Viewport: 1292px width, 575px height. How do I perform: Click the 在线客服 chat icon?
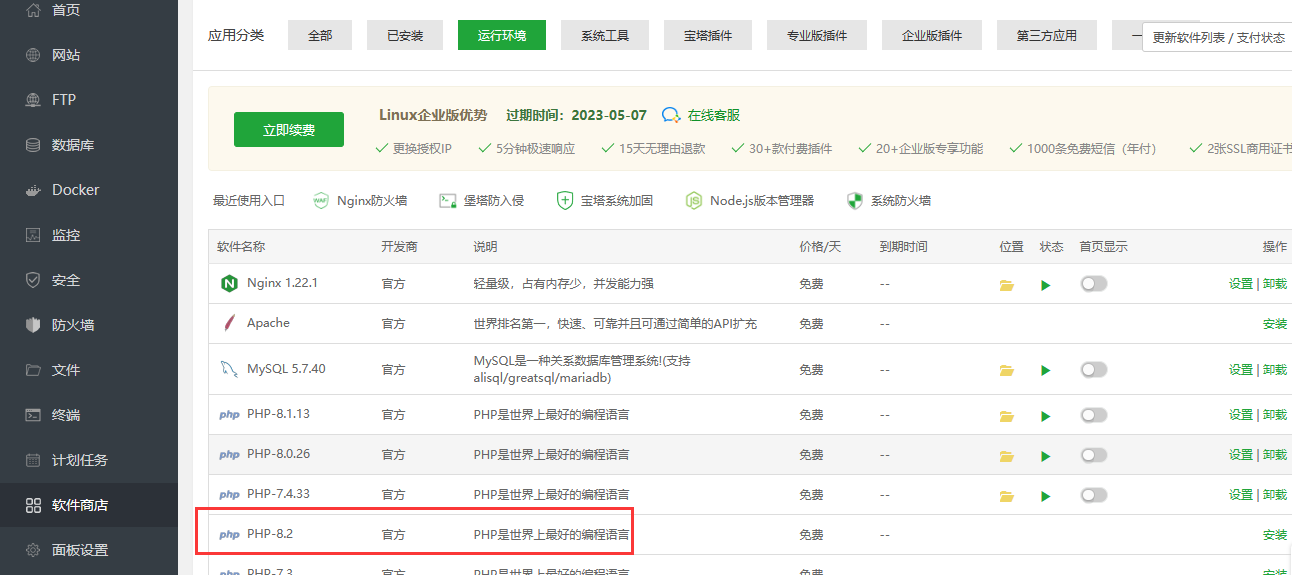pyautogui.click(x=671, y=116)
